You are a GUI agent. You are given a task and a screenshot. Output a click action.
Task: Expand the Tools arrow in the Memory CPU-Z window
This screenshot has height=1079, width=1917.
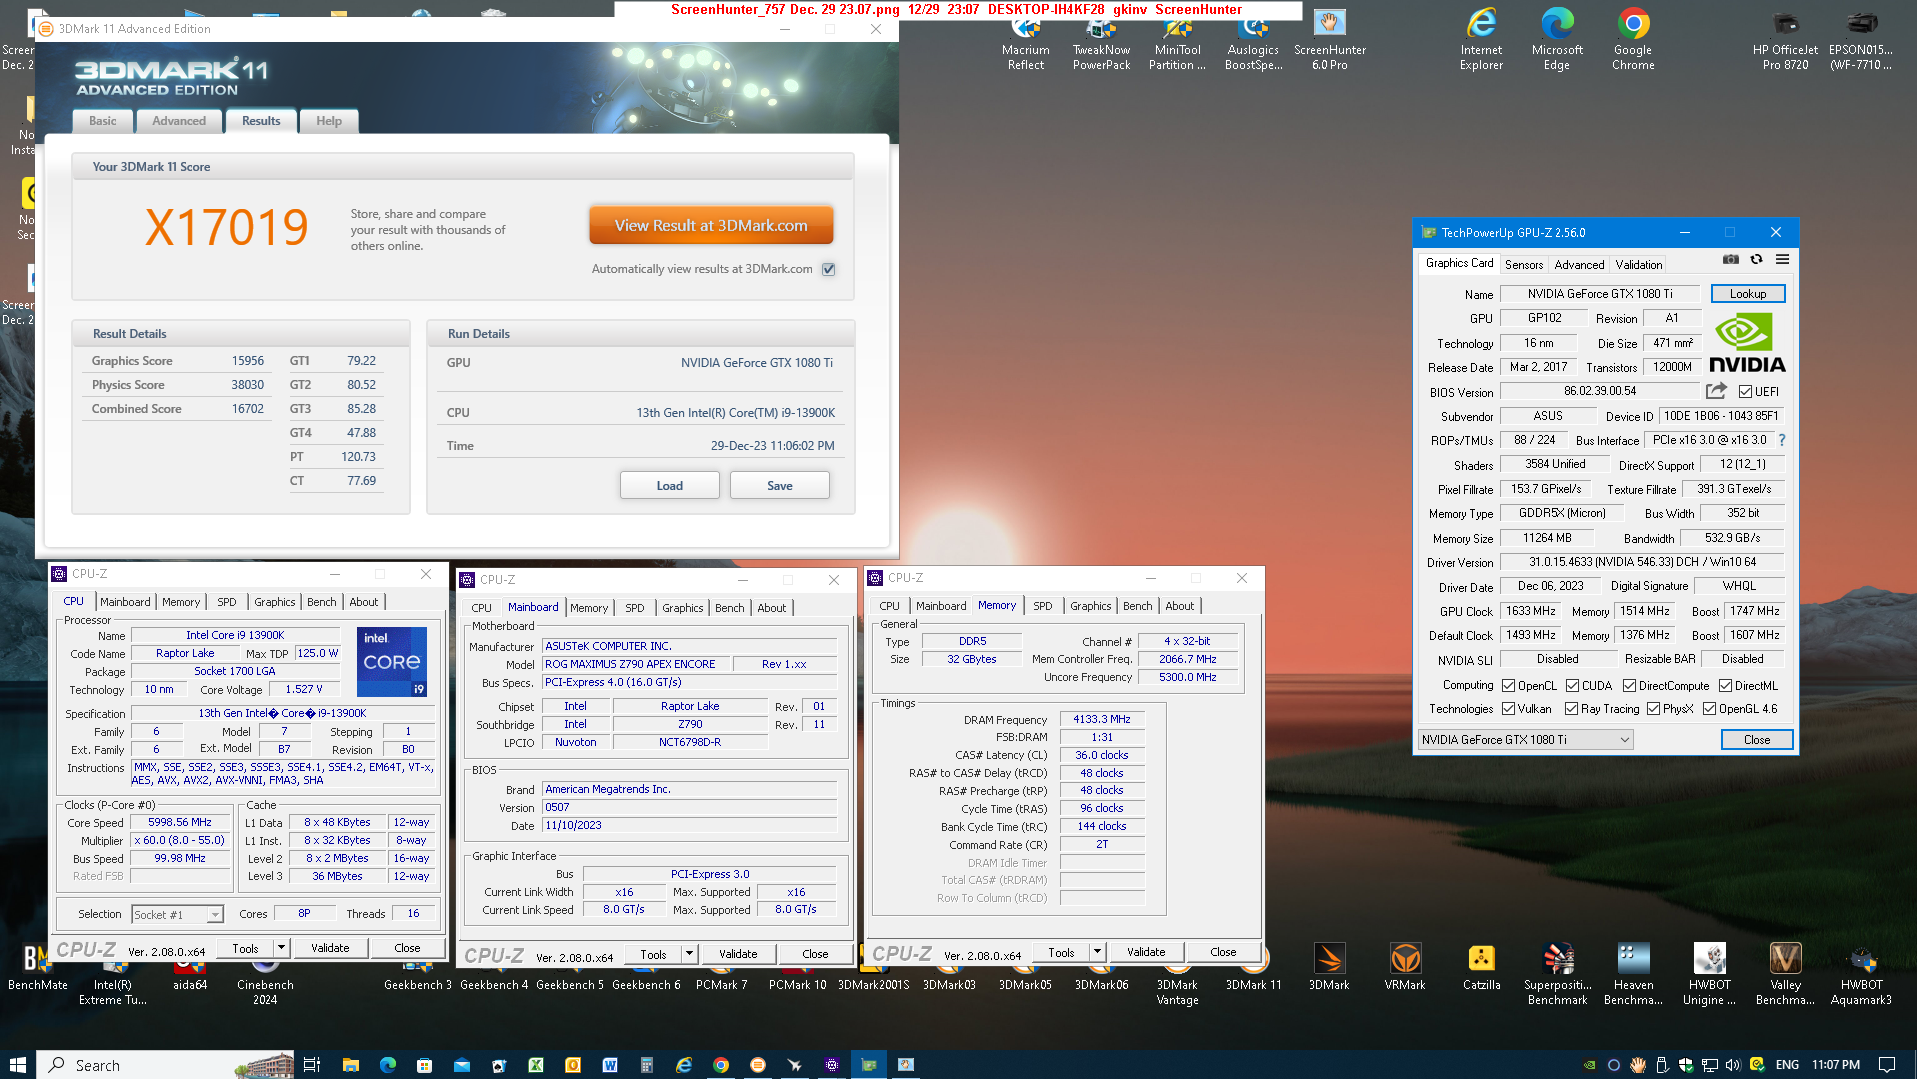1097,952
